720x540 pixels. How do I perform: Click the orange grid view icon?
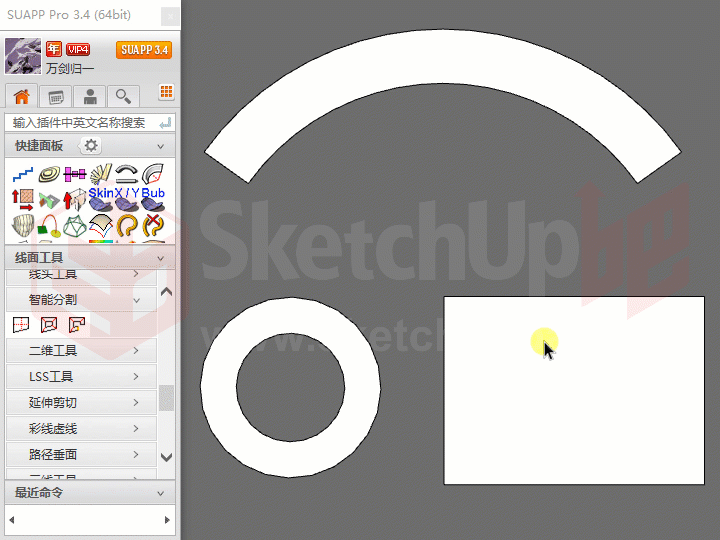[166, 92]
